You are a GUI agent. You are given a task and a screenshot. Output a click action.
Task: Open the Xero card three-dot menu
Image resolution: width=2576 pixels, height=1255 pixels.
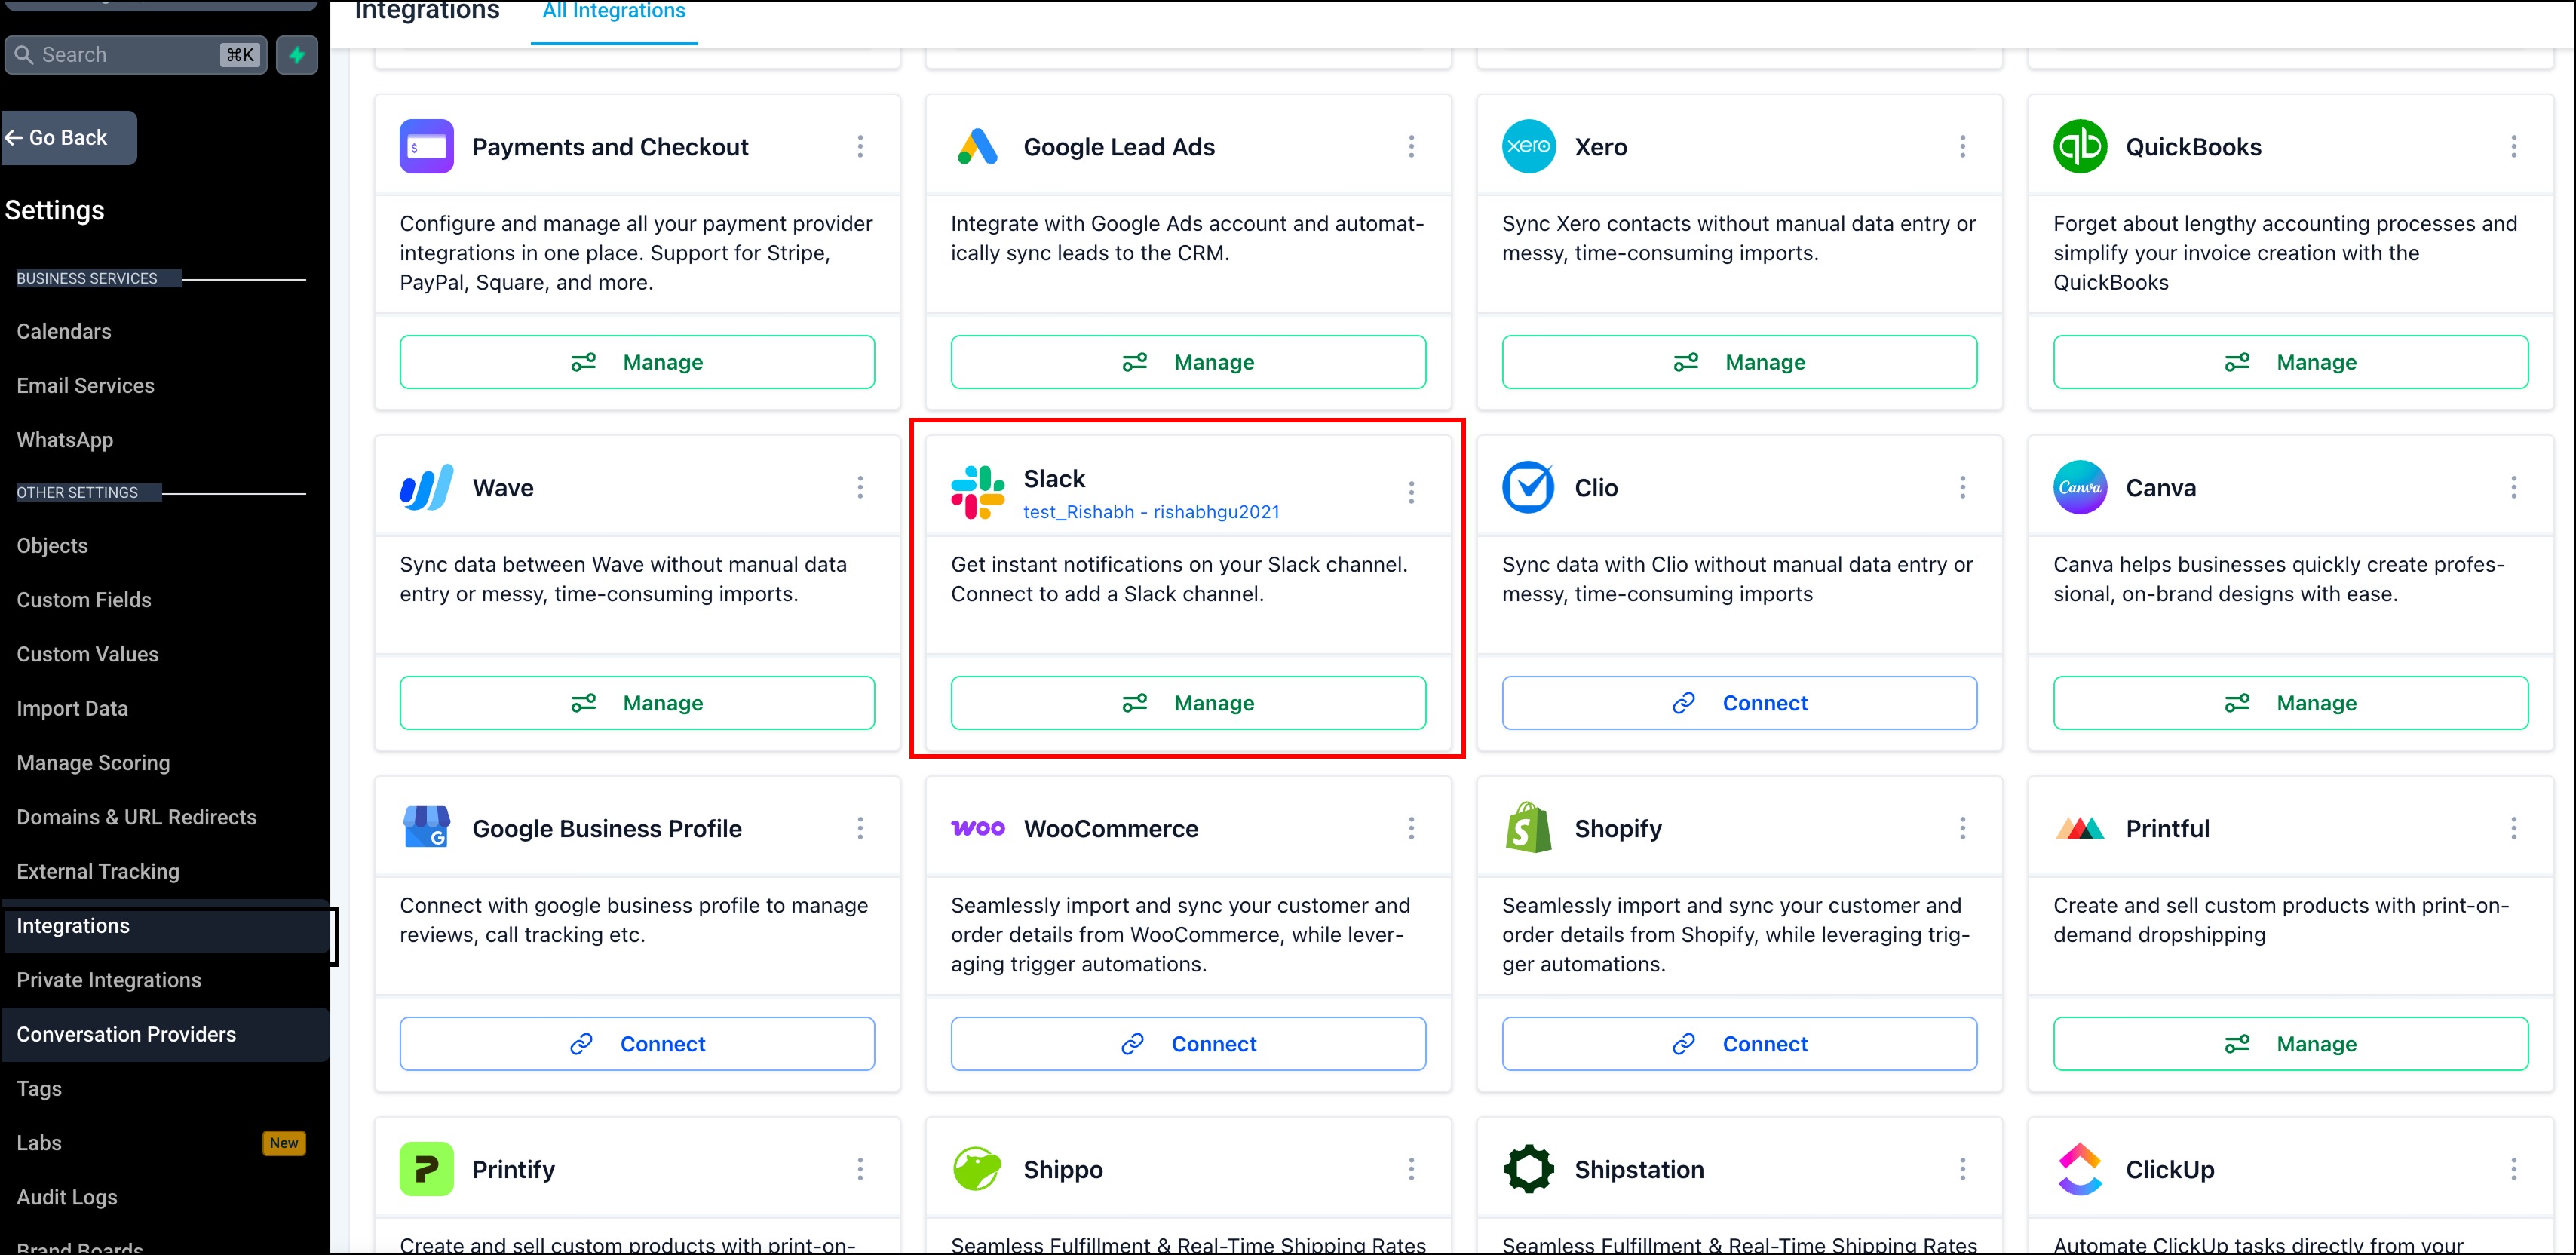click(1963, 147)
